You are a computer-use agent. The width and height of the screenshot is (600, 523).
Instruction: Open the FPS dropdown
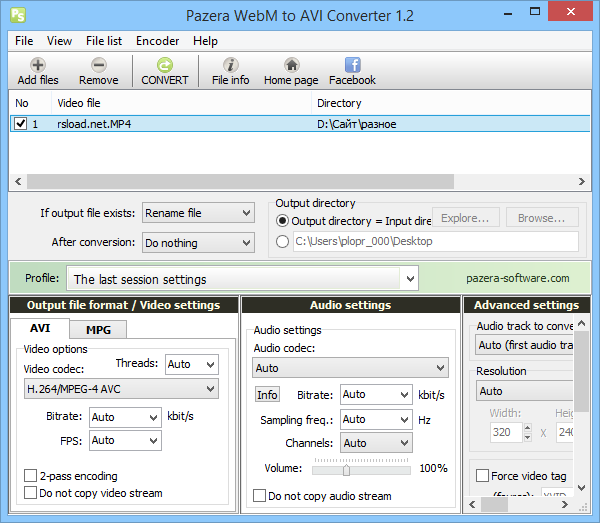[x=125, y=440]
